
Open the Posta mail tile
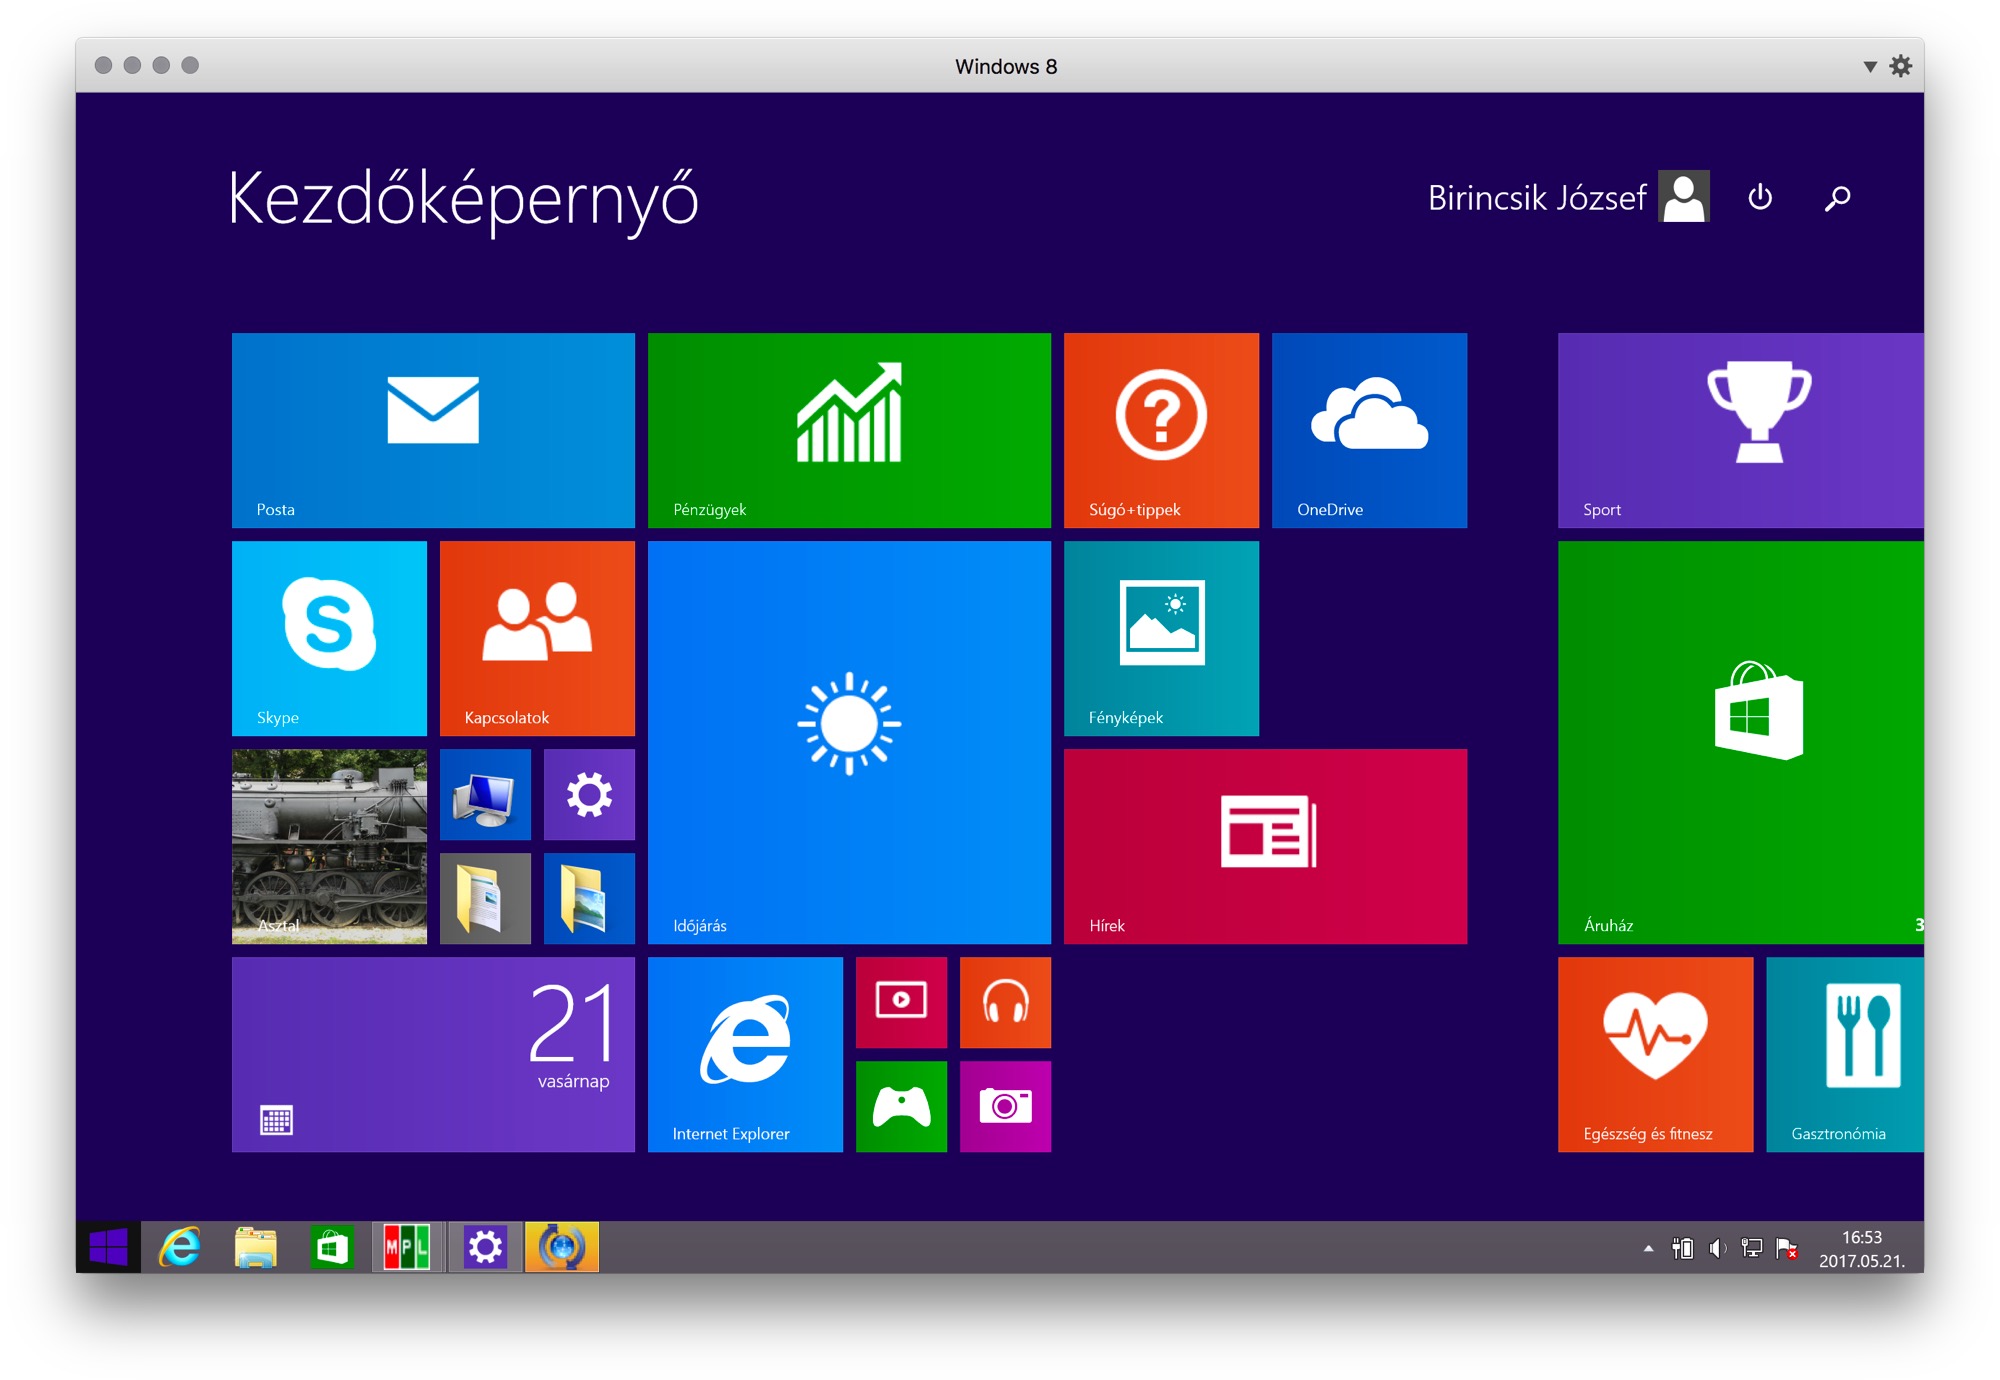pyautogui.click(x=433, y=430)
